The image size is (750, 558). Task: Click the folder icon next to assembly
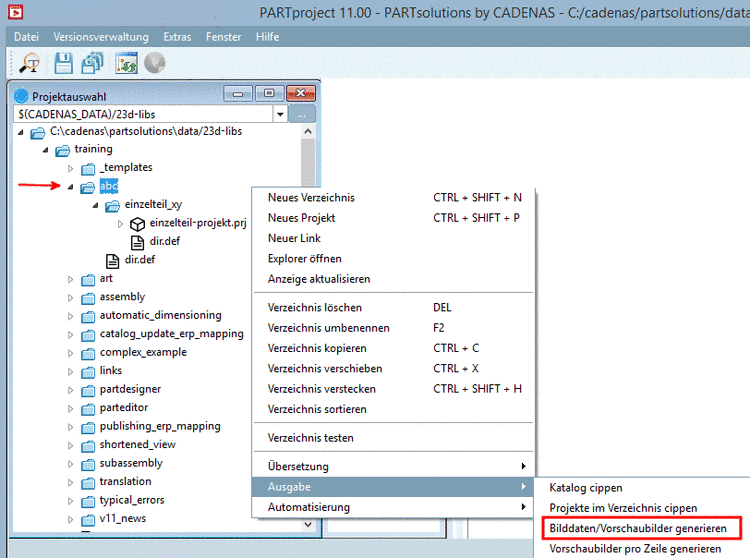coord(88,299)
